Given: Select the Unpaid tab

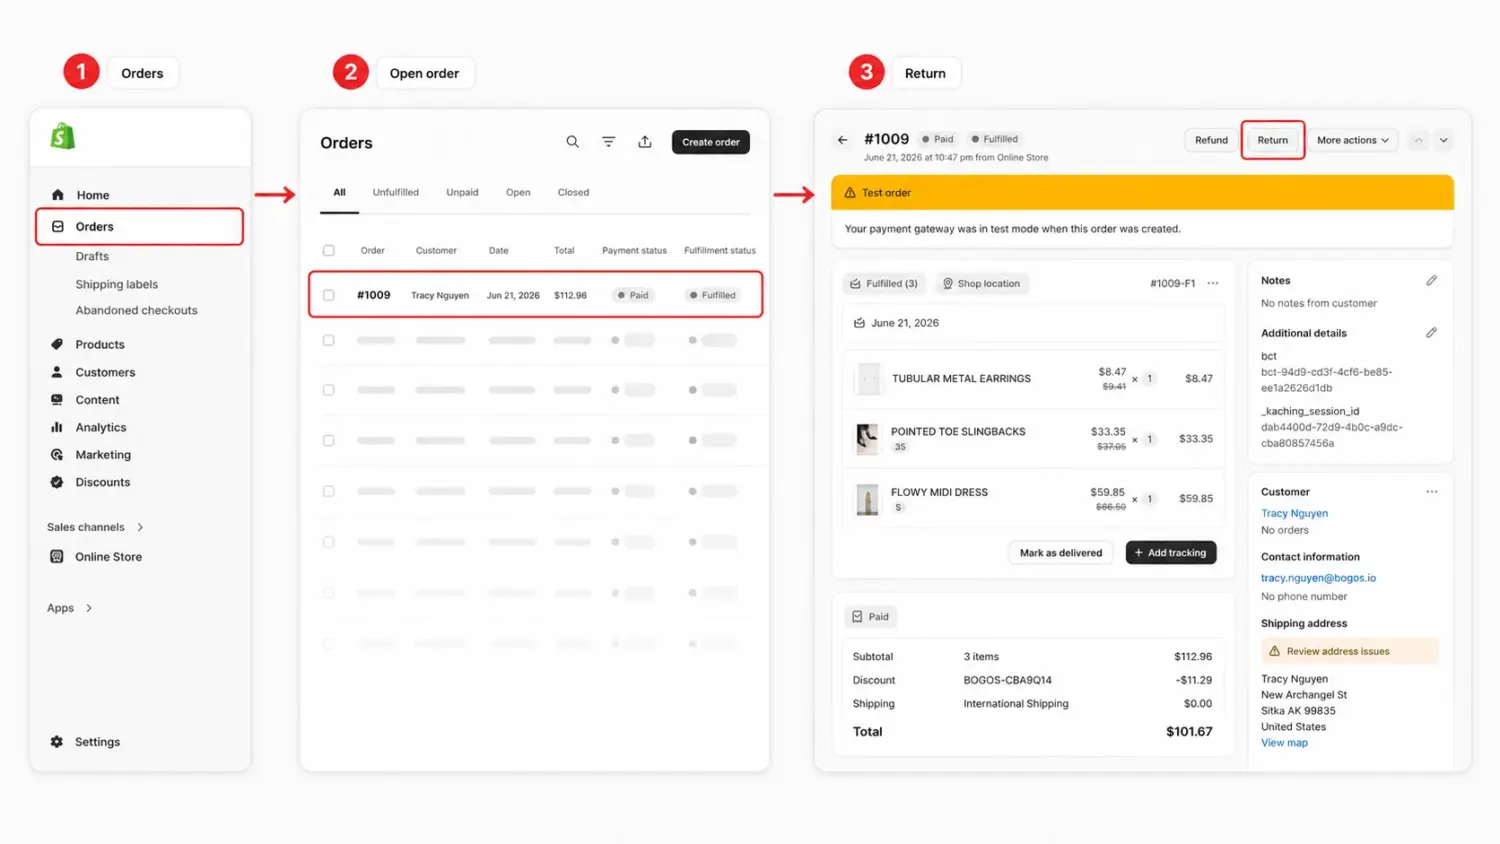Looking at the screenshot, I should pyautogui.click(x=462, y=192).
